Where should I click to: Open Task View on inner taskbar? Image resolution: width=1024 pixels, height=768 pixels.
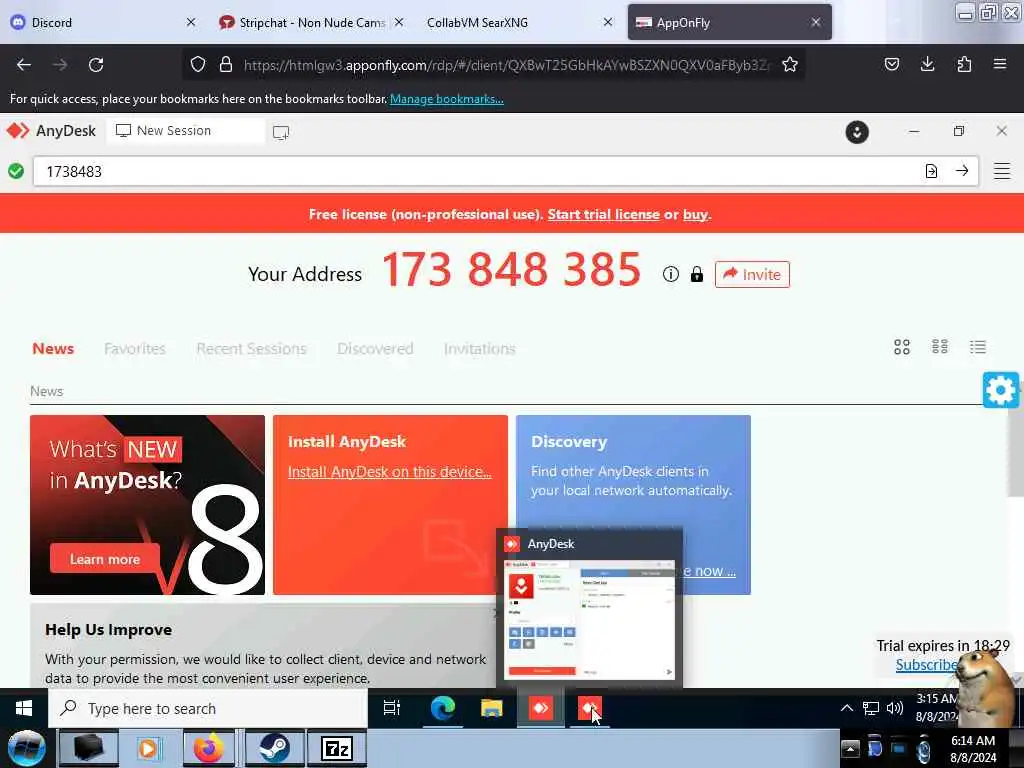coord(392,708)
